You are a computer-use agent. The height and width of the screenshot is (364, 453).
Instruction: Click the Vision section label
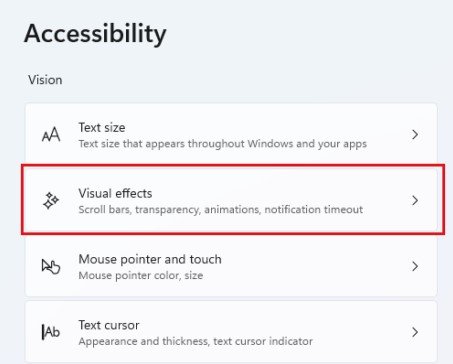click(x=45, y=80)
